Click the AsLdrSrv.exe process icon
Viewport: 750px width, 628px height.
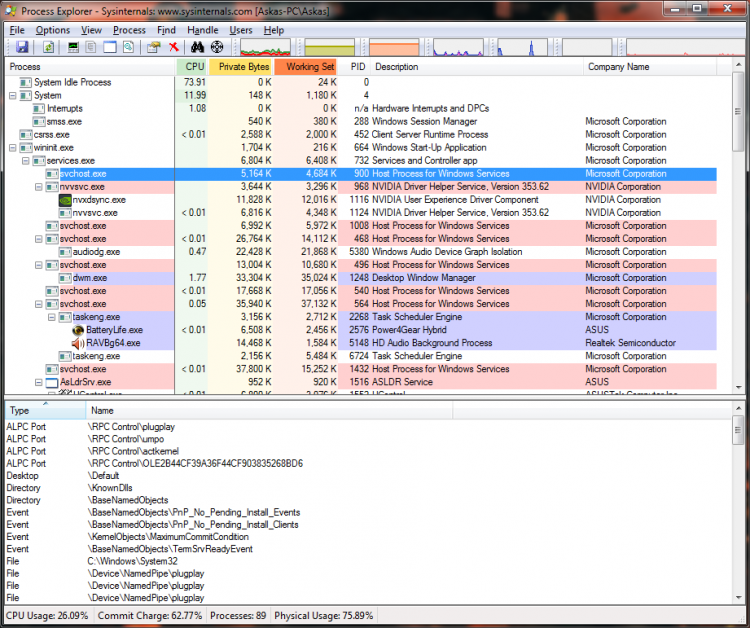[x=52, y=382]
